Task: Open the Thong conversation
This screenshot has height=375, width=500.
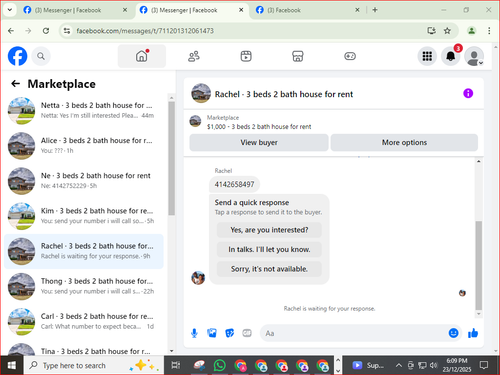Action: pos(84,286)
